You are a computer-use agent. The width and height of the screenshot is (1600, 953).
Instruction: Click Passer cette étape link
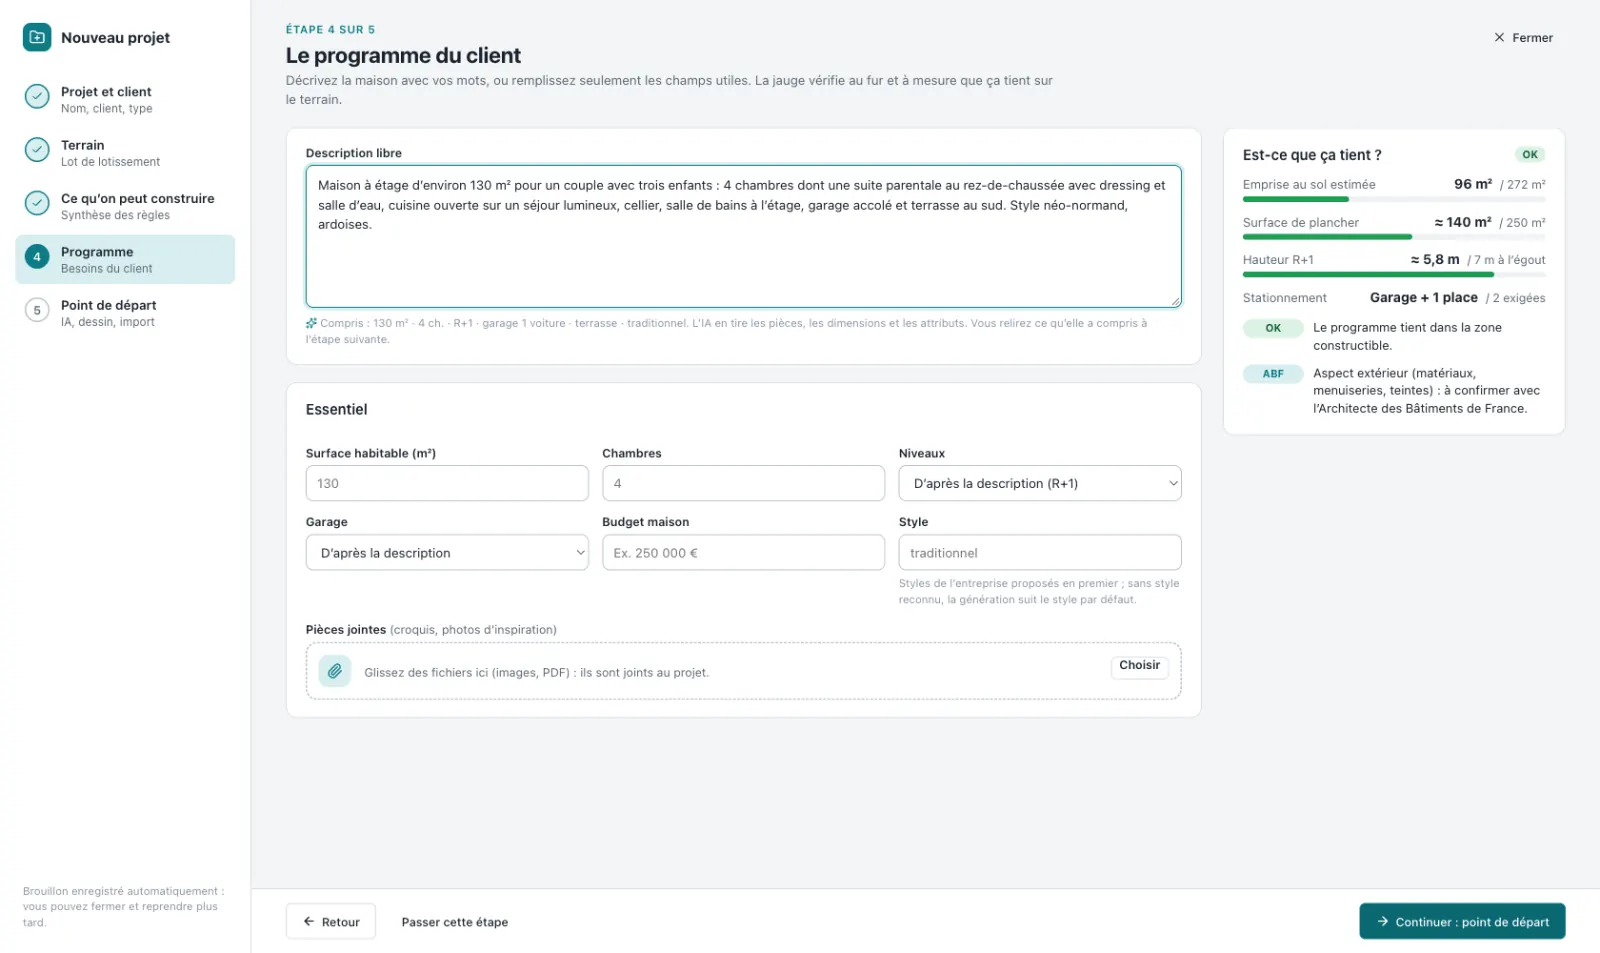point(455,922)
